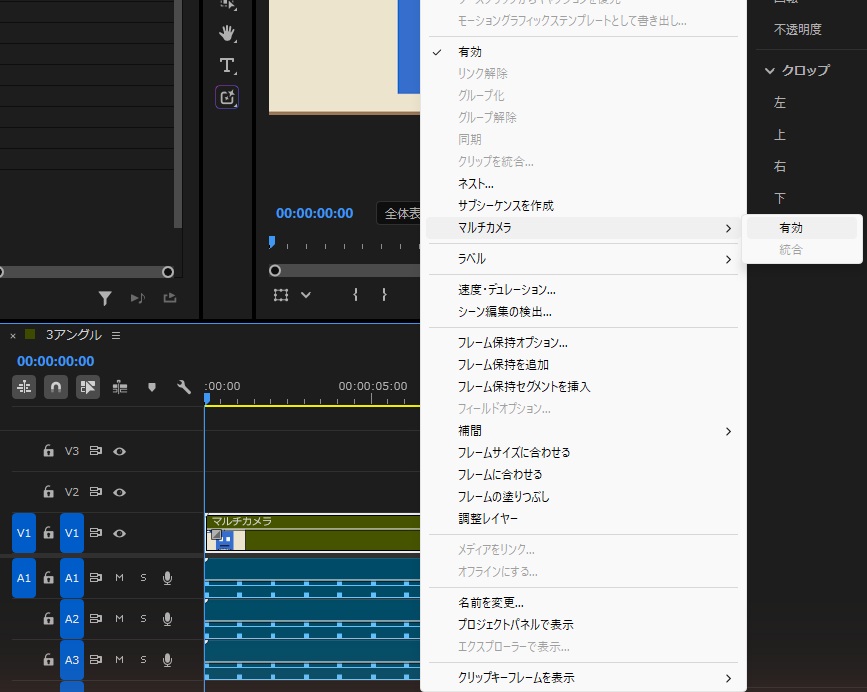Lock the V2 track
The width and height of the screenshot is (867, 692).
click(49, 491)
